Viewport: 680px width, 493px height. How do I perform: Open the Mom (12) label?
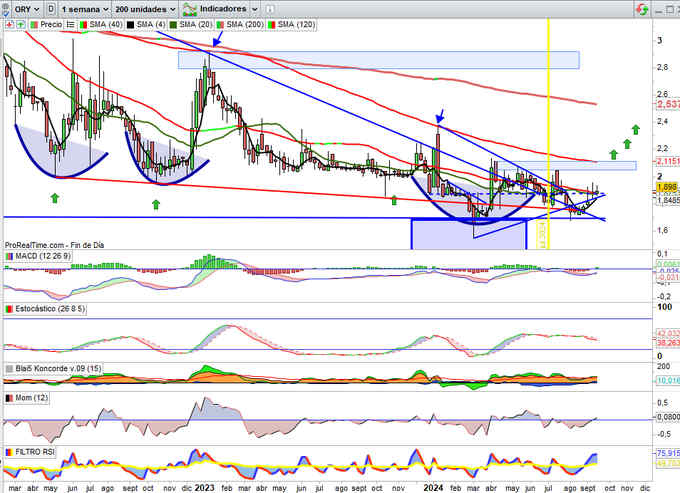pyautogui.click(x=31, y=398)
